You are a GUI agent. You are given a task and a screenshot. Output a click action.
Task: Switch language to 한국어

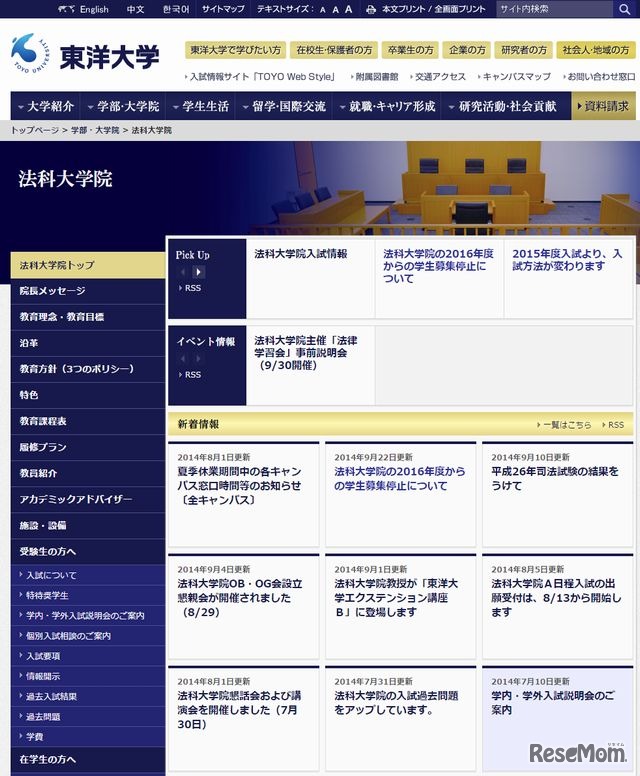pyautogui.click(x=176, y=9)
